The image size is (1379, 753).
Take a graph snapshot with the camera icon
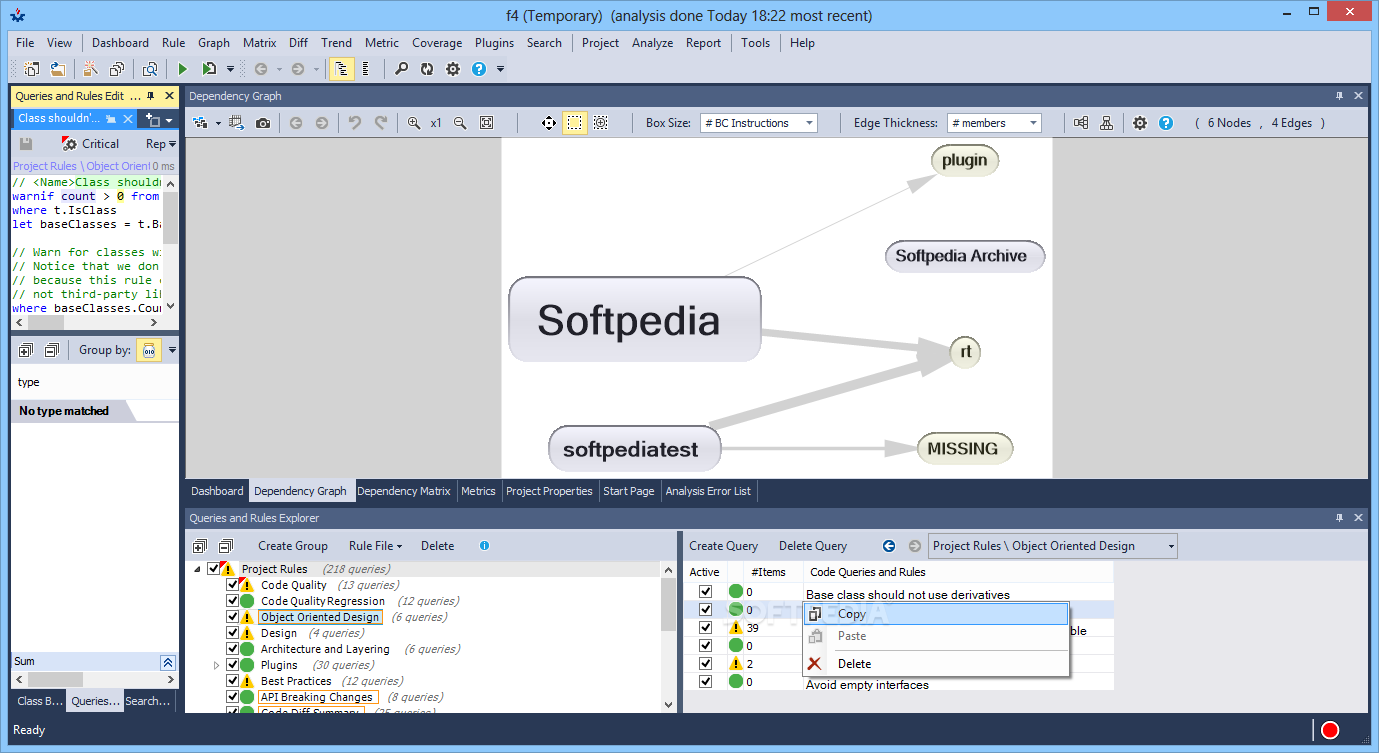pos(263,123)
